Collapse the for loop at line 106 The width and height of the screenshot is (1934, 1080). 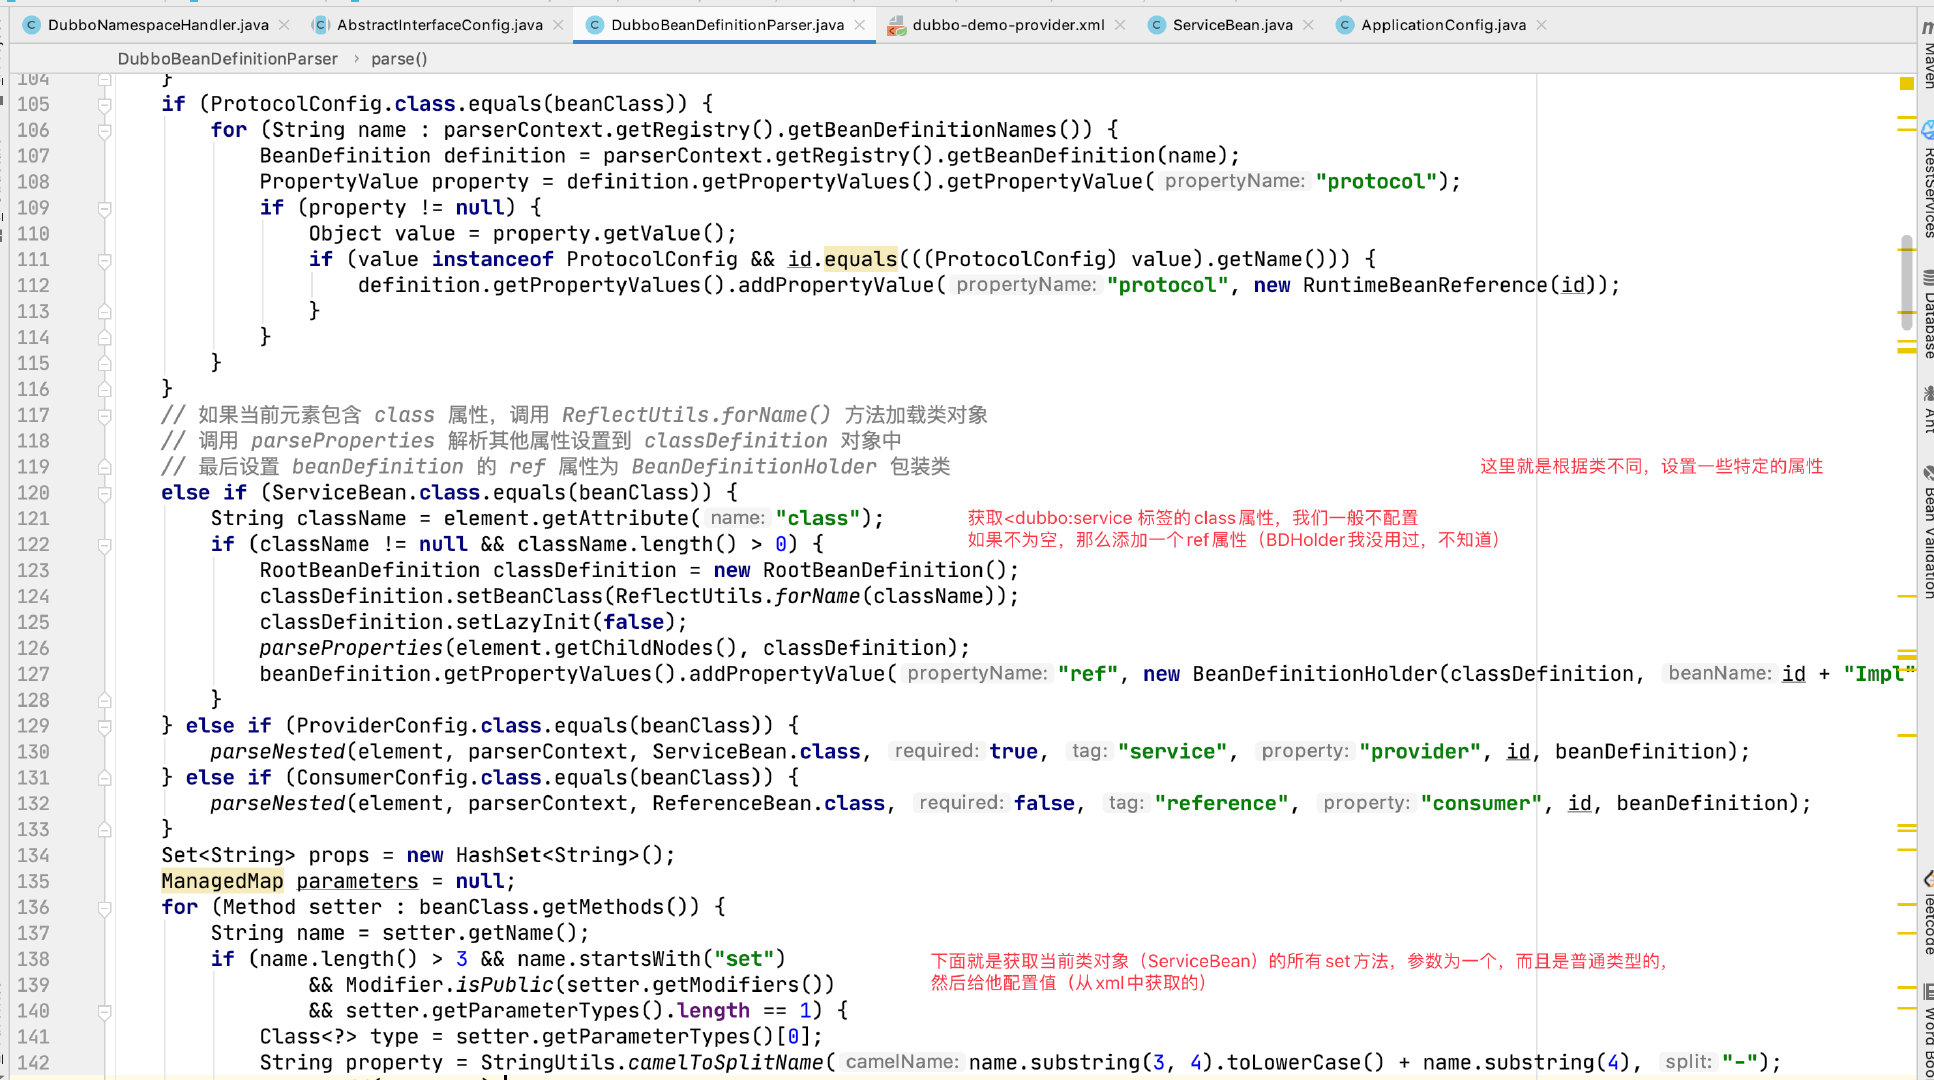[x=105, y=130]
